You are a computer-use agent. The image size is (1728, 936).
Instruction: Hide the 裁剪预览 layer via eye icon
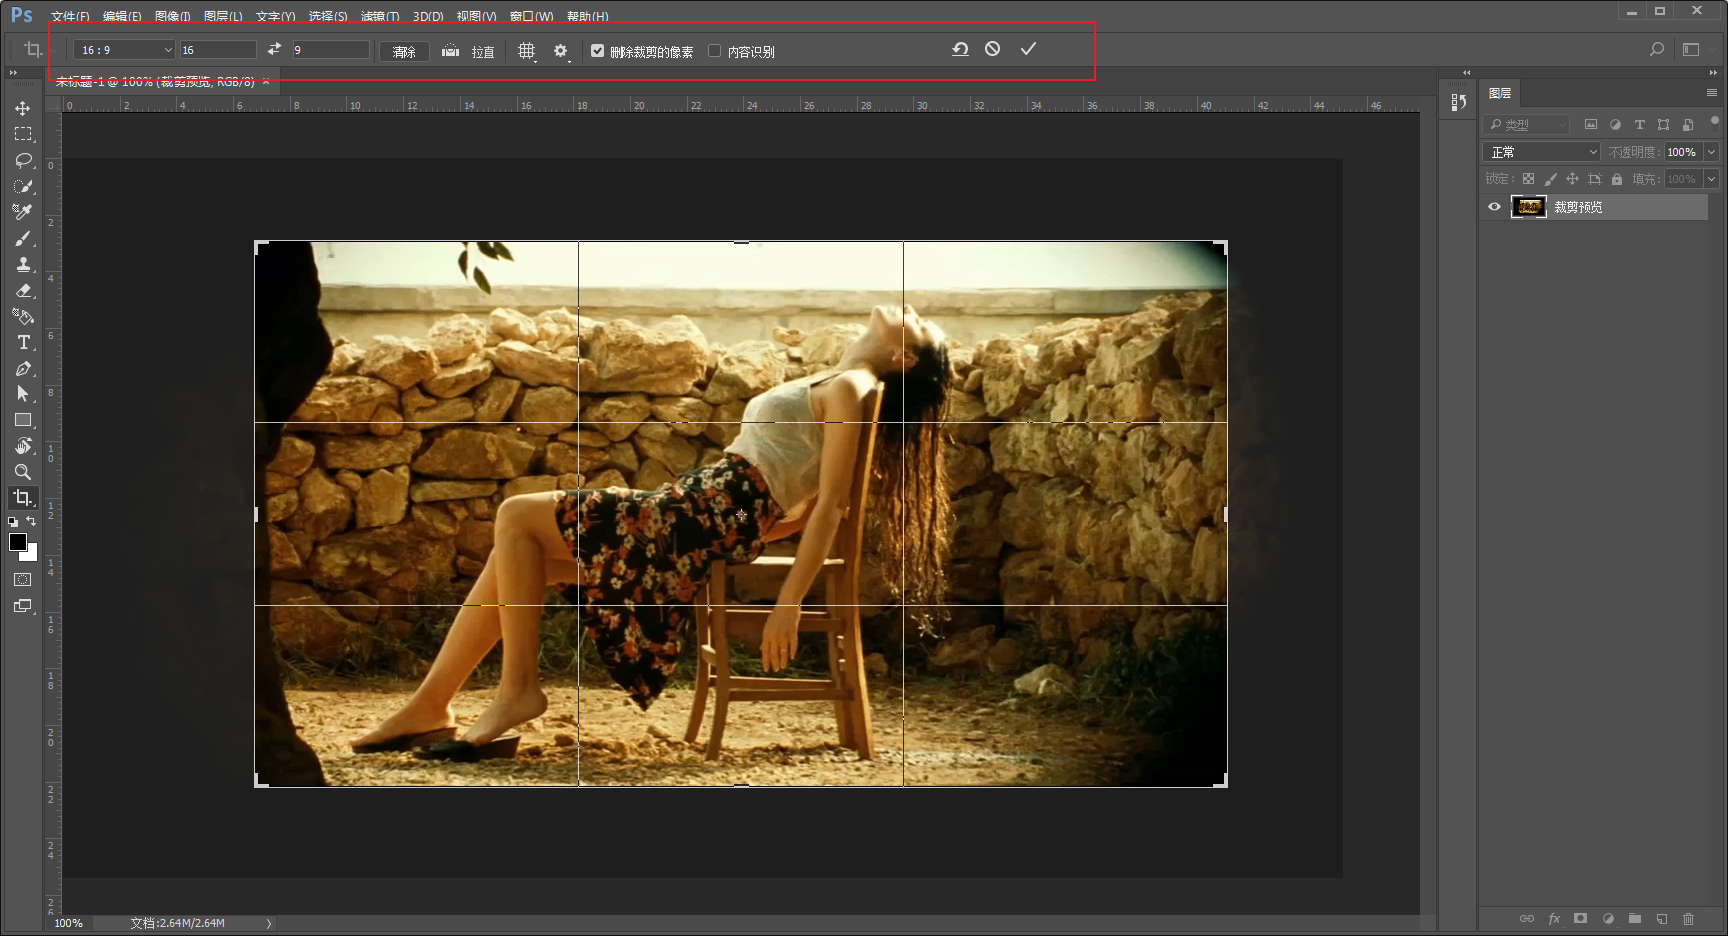[x=1494, y=207]
